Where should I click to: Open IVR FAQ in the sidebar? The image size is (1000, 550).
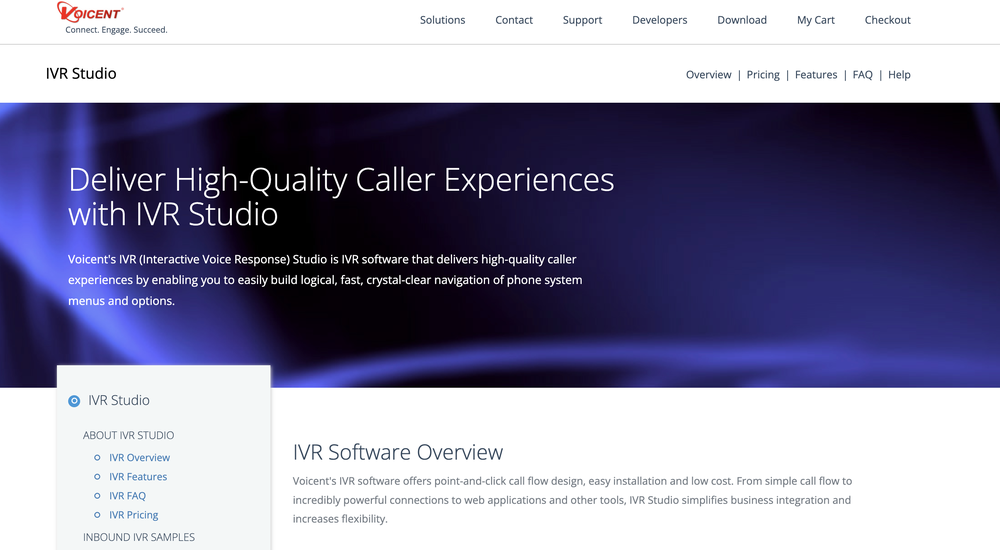(127, 496)
